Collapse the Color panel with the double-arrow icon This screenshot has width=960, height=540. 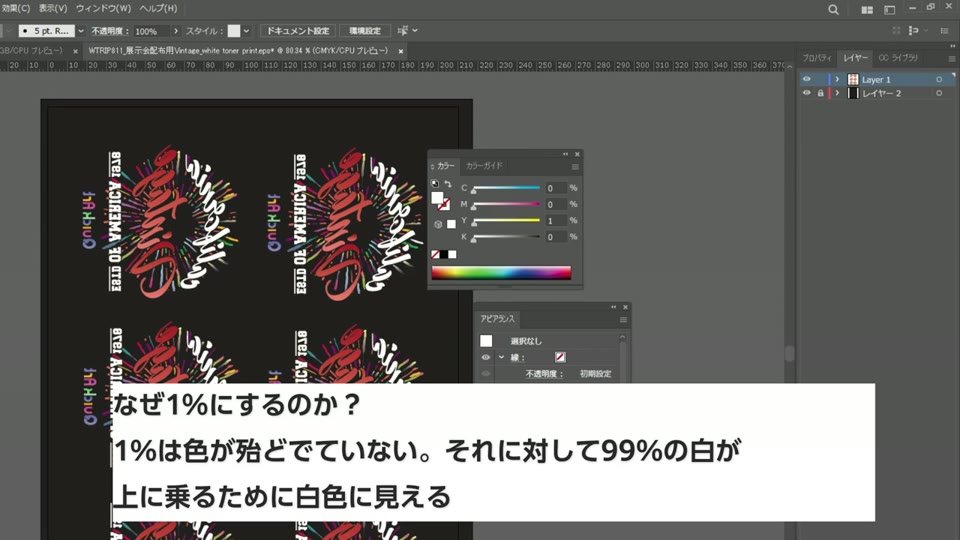566,154
